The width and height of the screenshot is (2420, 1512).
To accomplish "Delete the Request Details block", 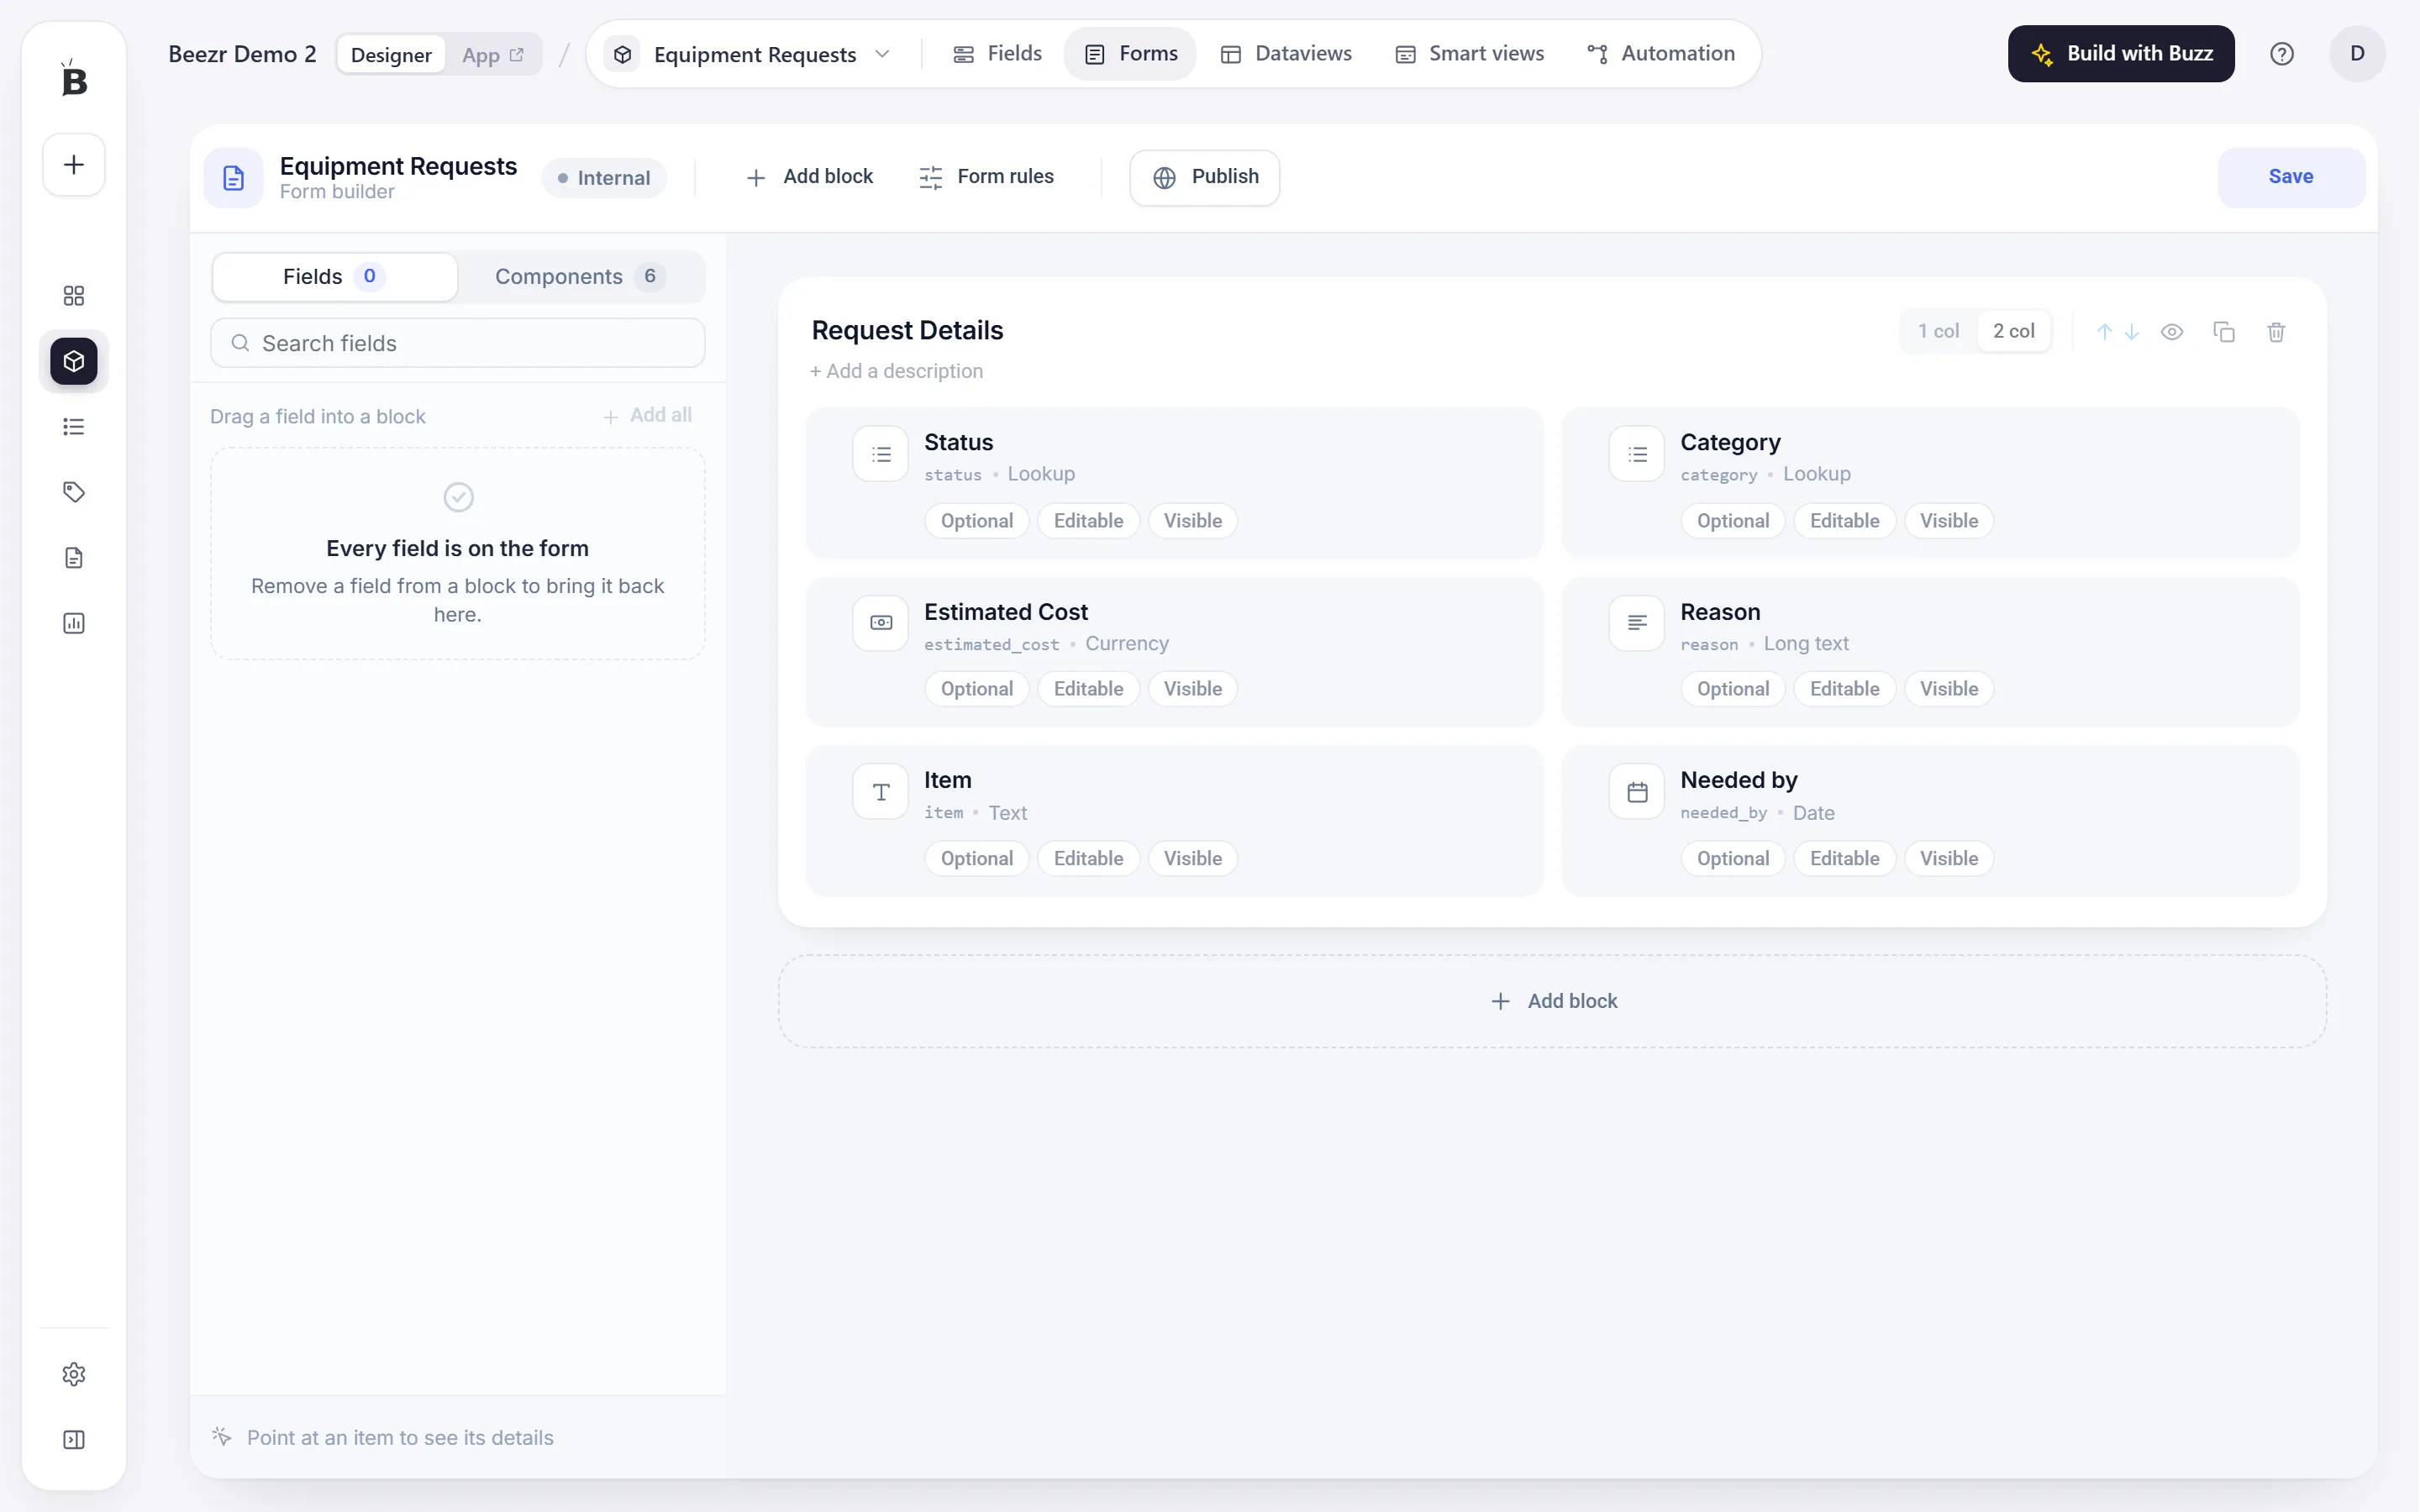I will click(x=2276, y=332).
